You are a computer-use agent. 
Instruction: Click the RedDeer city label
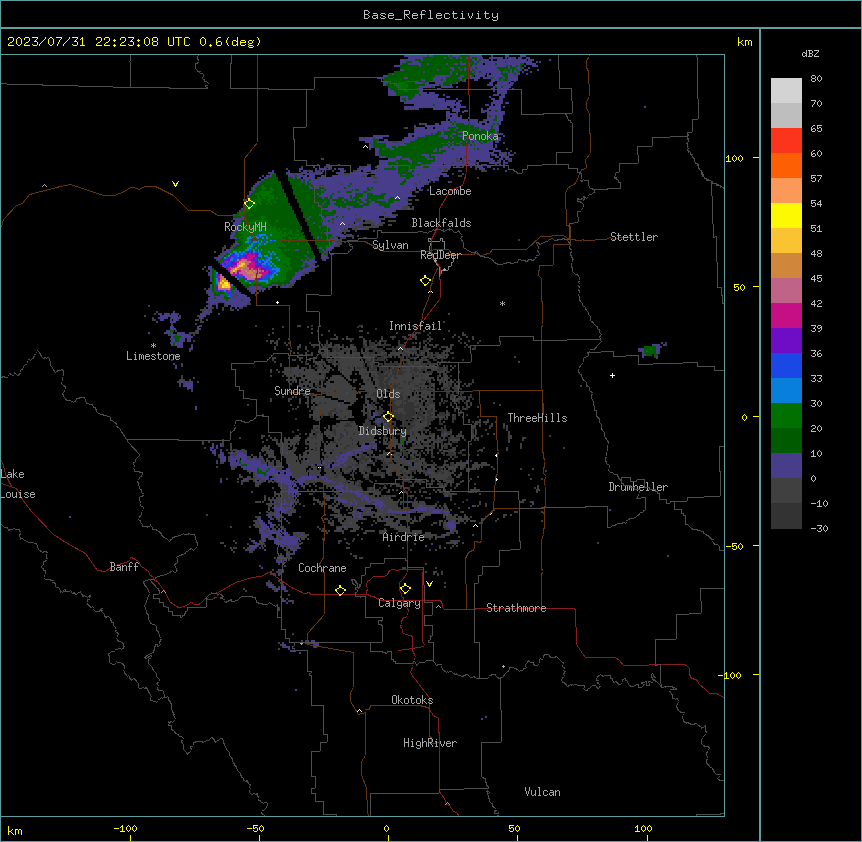pyautogui.click(x=440, y=255)
